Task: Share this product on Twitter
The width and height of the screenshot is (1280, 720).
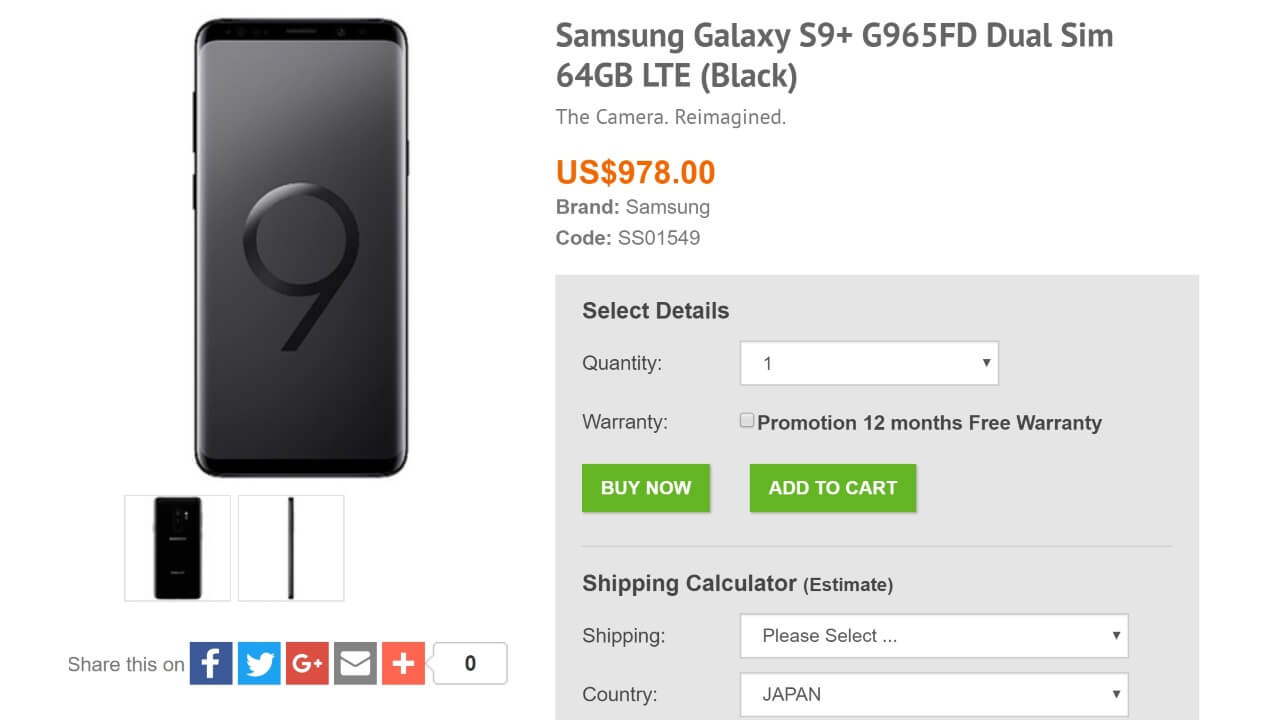Action: coord(259,663)
